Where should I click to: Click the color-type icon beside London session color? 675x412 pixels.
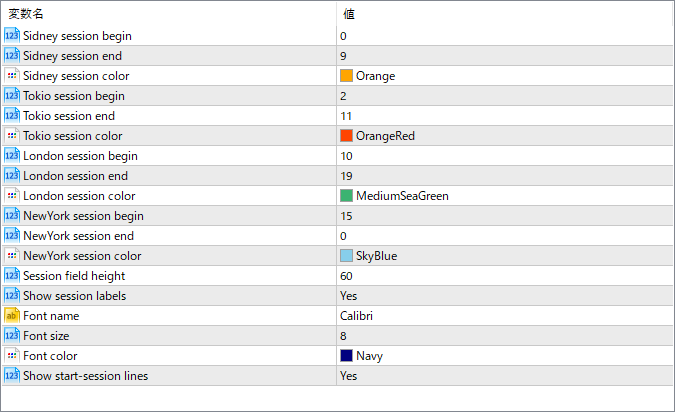pos(11,196)
